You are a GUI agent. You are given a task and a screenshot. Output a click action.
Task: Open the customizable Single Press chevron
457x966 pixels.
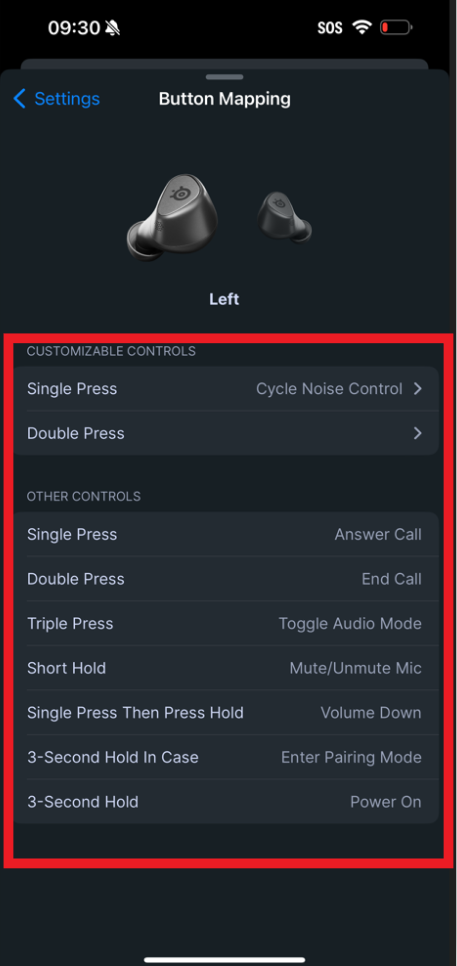418,389
